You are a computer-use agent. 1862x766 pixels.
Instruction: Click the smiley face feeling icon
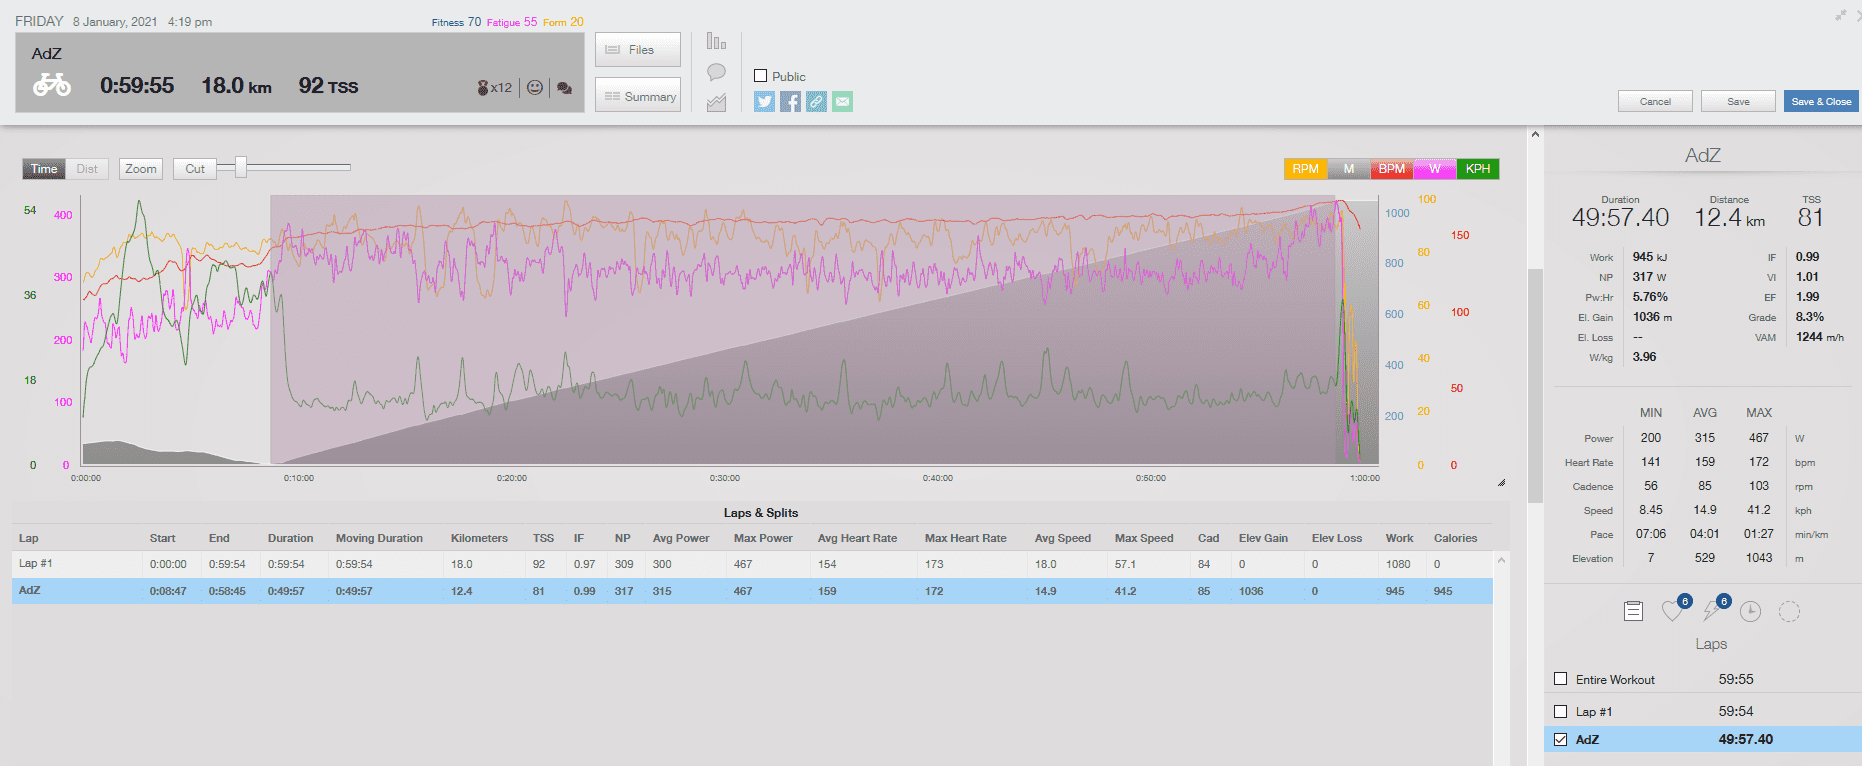click(x=535, y=88)
